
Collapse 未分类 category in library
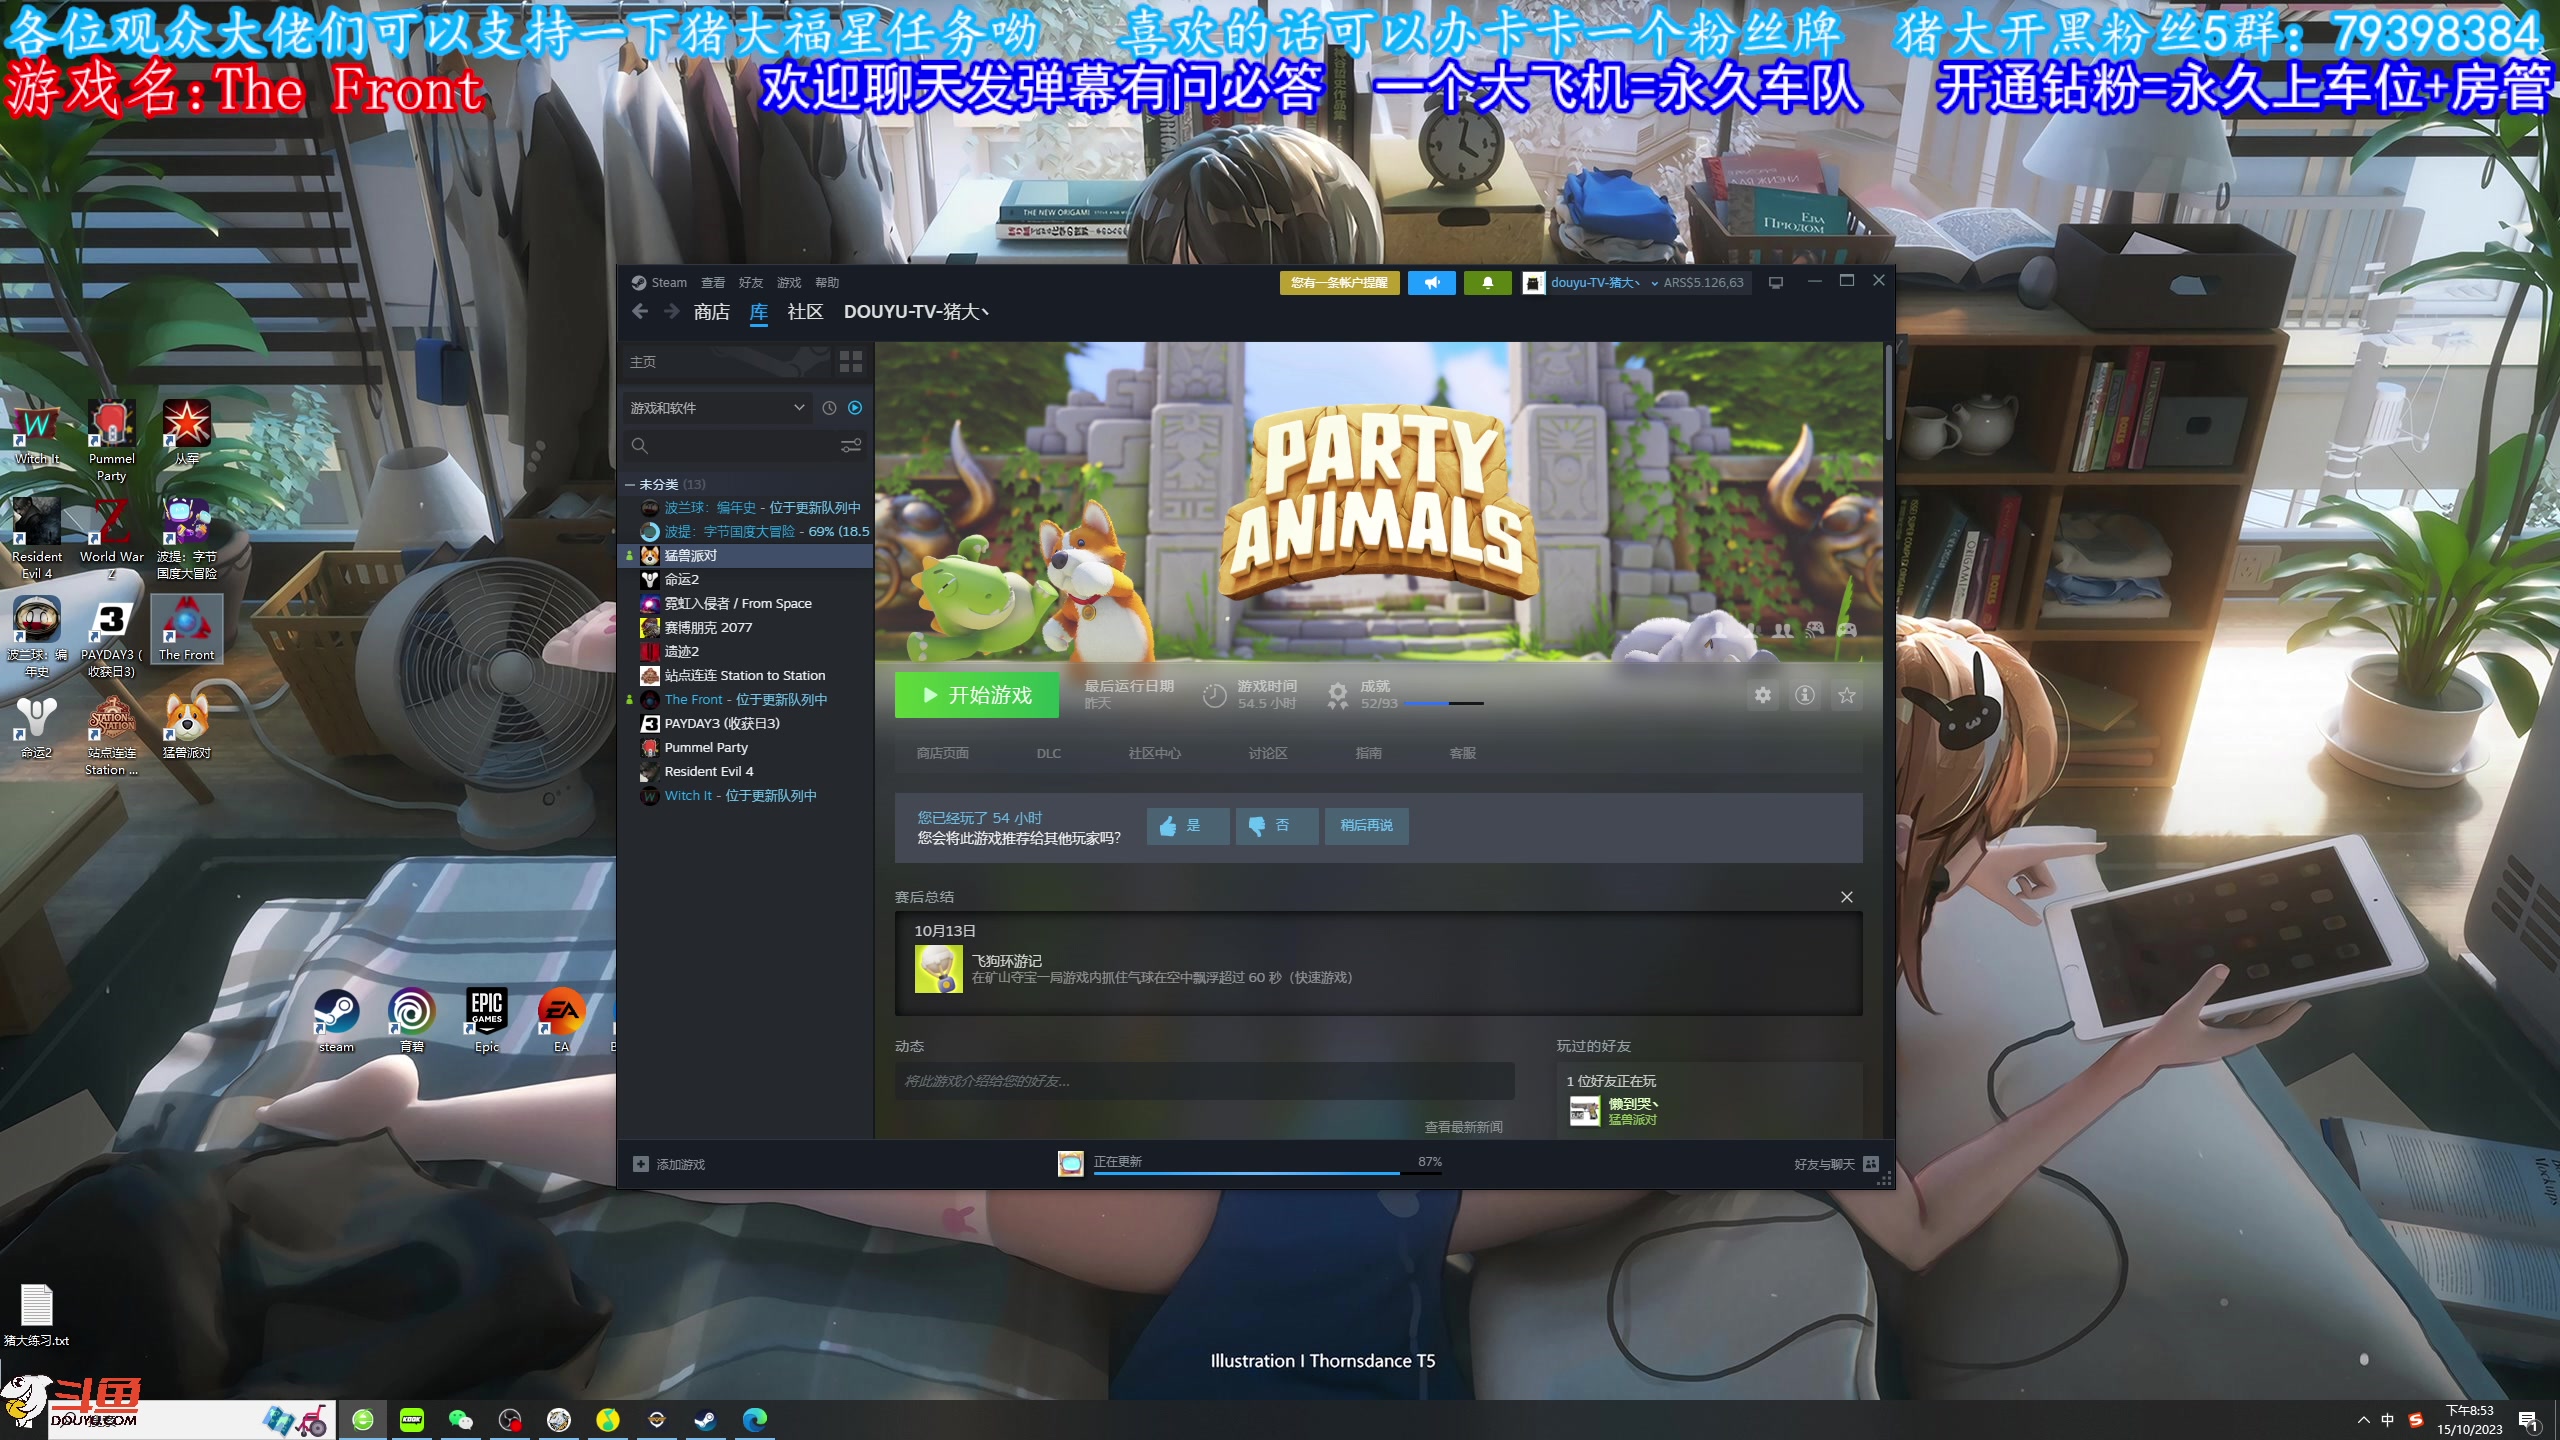(x=630, y=484)
